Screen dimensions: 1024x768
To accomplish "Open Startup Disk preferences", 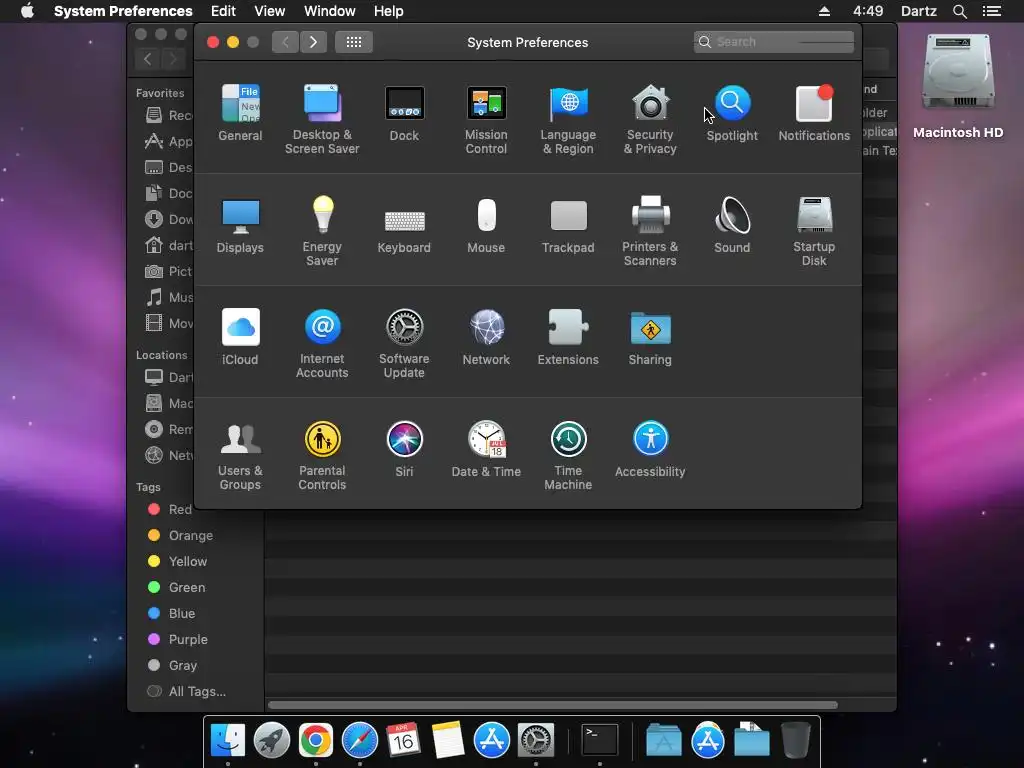I will coord(814,231).
